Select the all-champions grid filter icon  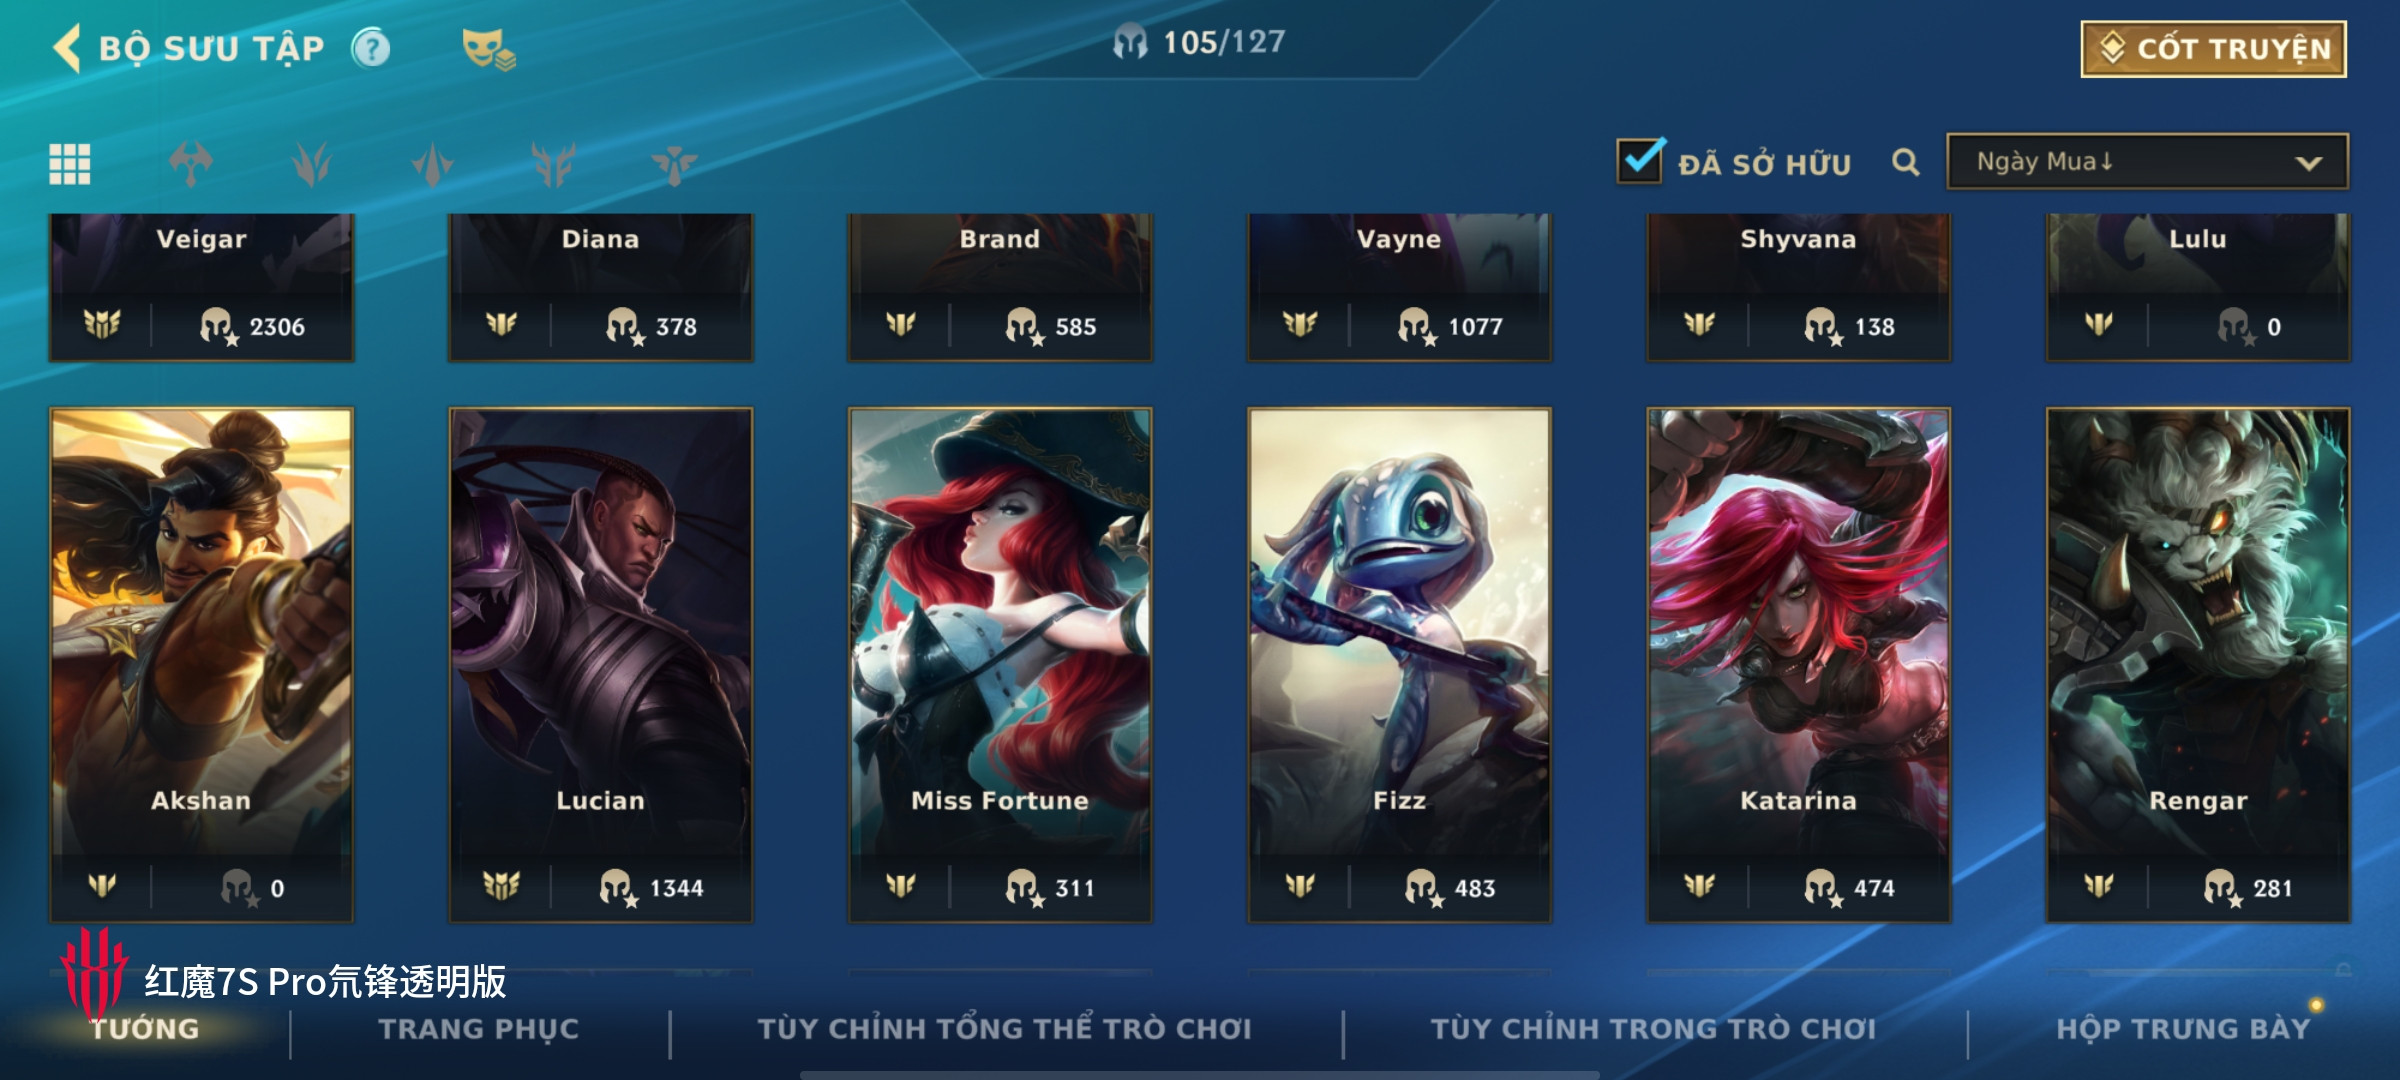click(70, 164)
